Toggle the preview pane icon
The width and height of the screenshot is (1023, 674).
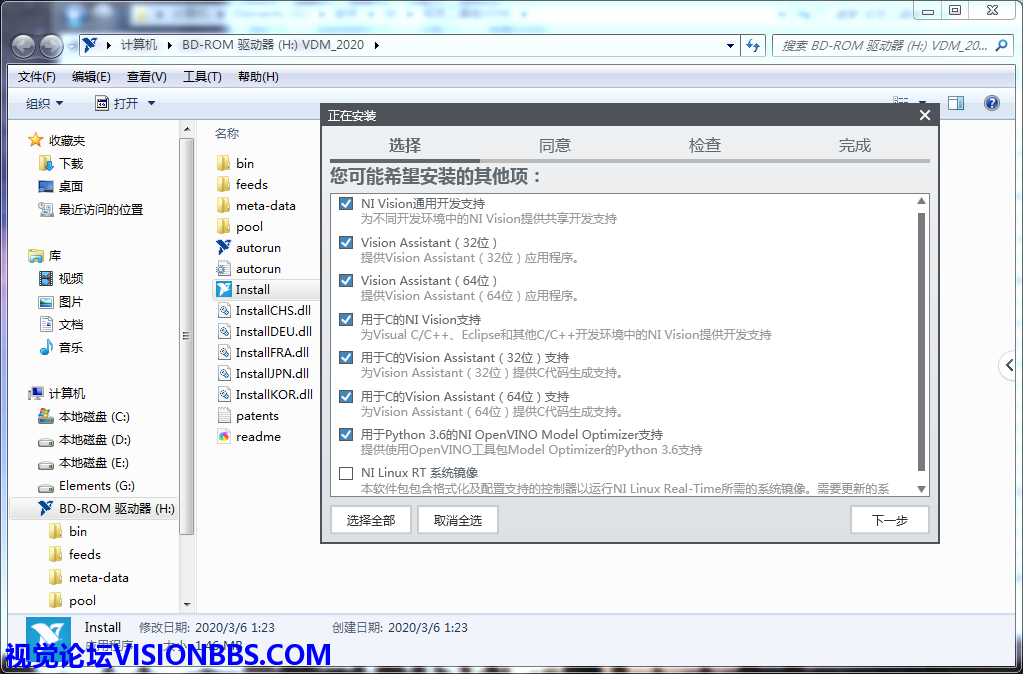pyautogui.click(x=956, y=103)
